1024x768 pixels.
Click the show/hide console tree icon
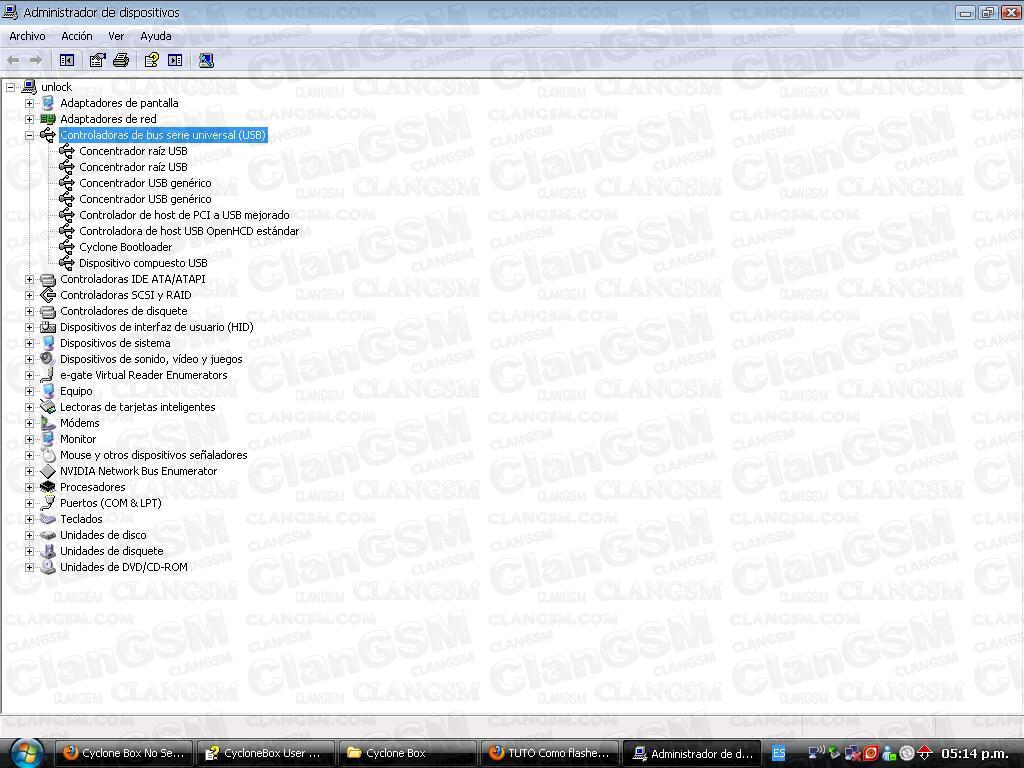click(x=67, y=61)
